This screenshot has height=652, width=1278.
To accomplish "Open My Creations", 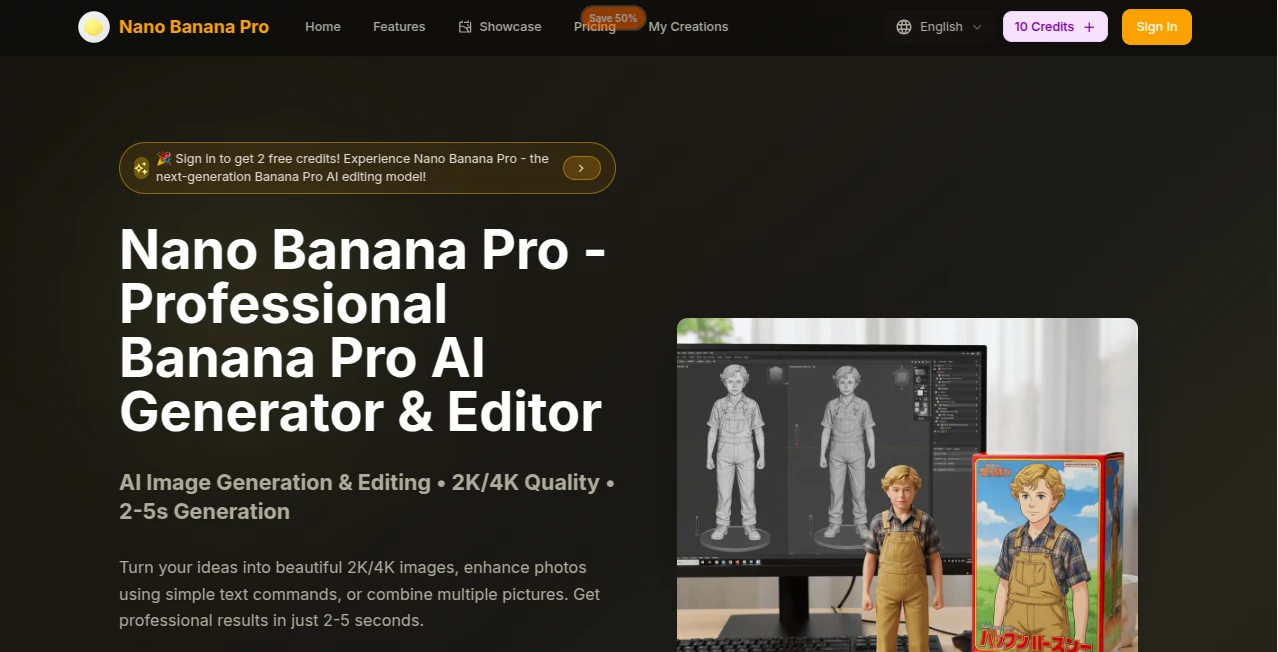I will pos(687,27).
